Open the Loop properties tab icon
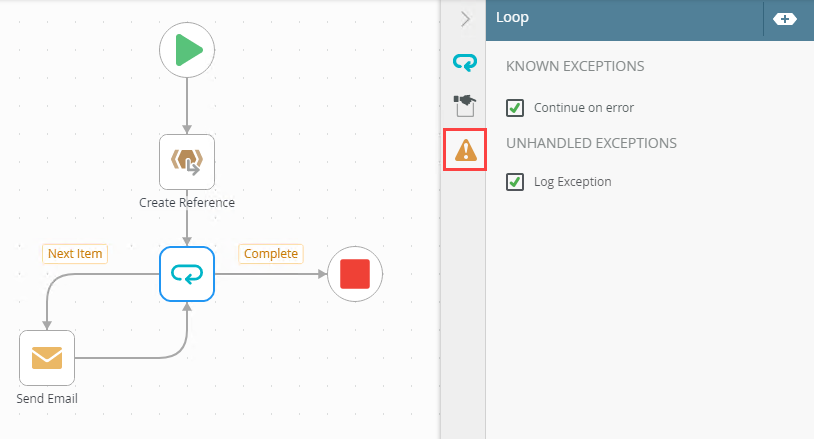 click(465, 62)
